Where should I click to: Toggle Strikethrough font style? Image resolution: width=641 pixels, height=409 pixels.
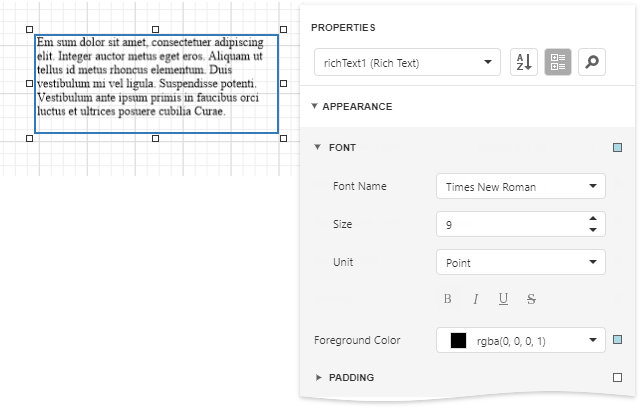point(531,299)
